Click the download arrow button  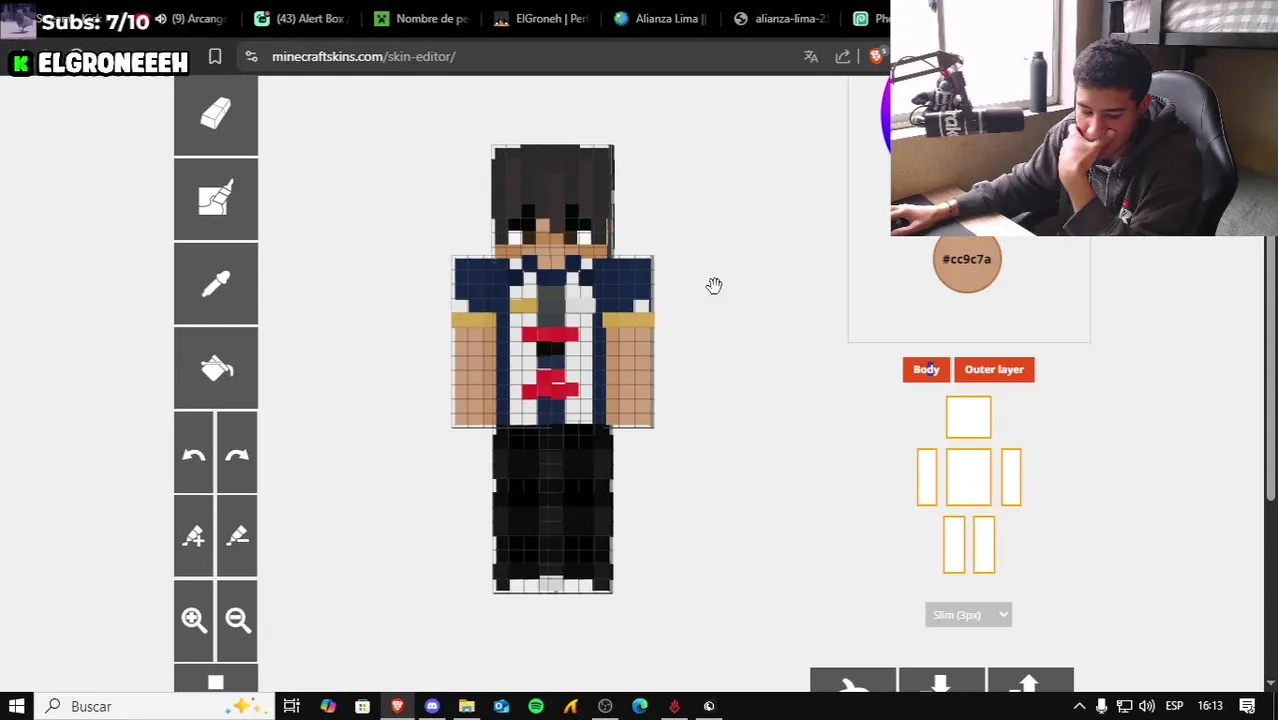(941, 682)
